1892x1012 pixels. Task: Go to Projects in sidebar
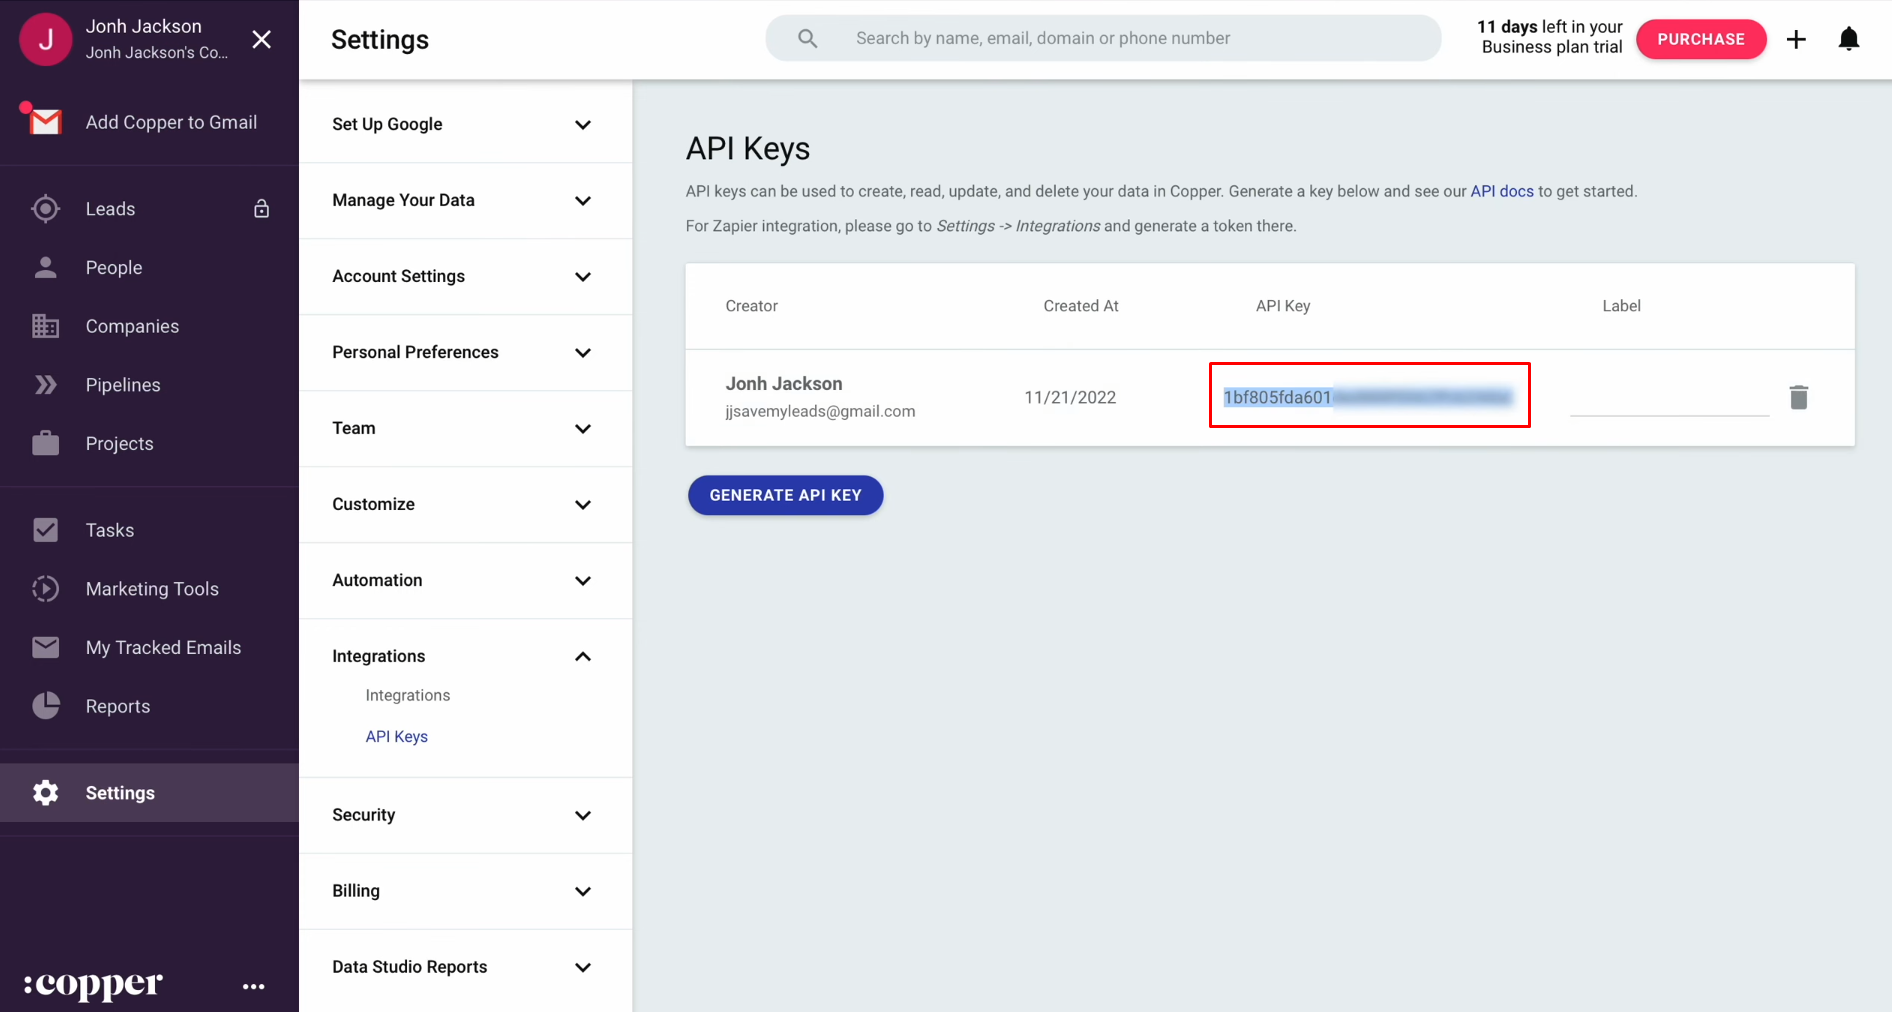[119, 443]
